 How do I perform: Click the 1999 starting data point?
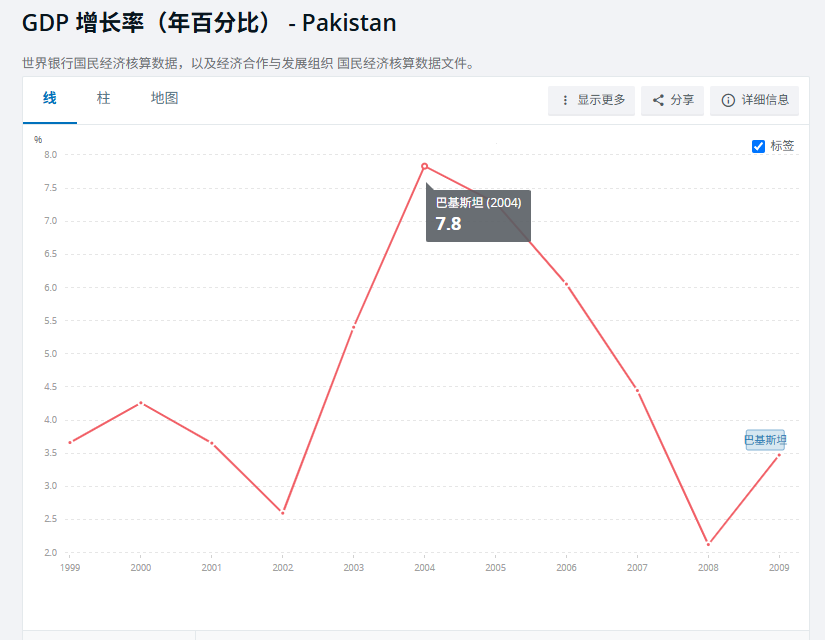point(70,442)
